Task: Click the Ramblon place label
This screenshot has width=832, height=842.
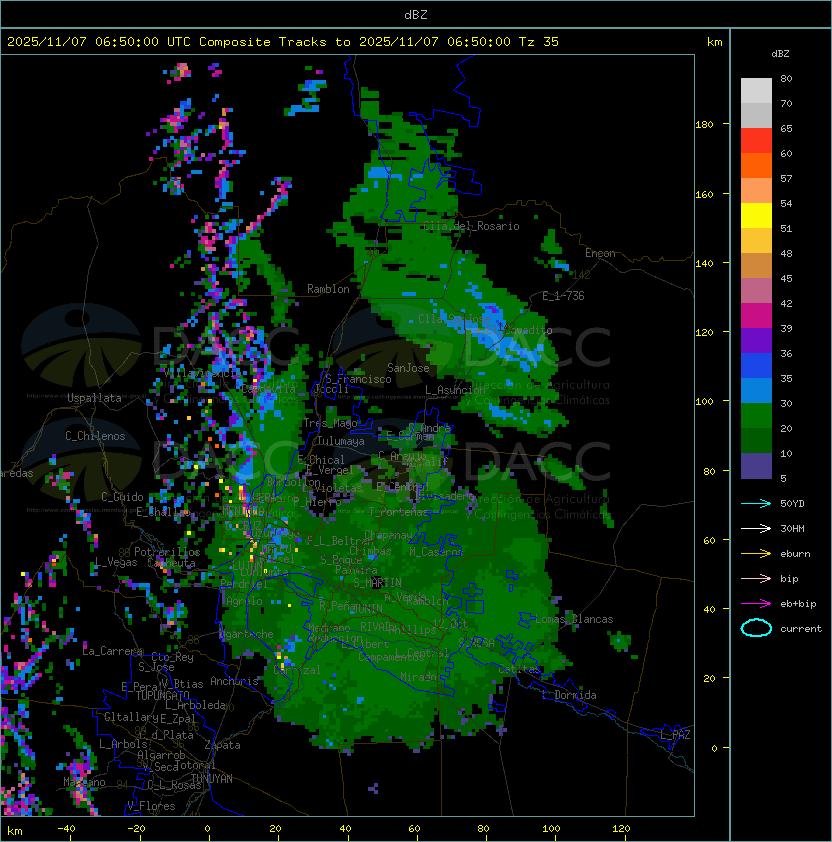Action: point(328,289)
